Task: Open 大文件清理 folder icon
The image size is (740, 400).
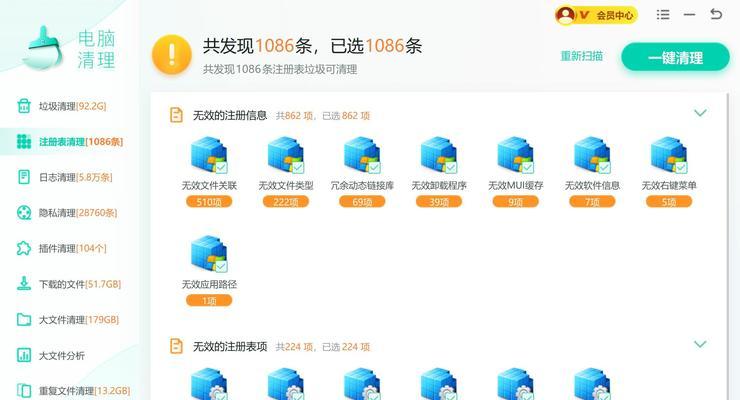Action: (24, 319)
